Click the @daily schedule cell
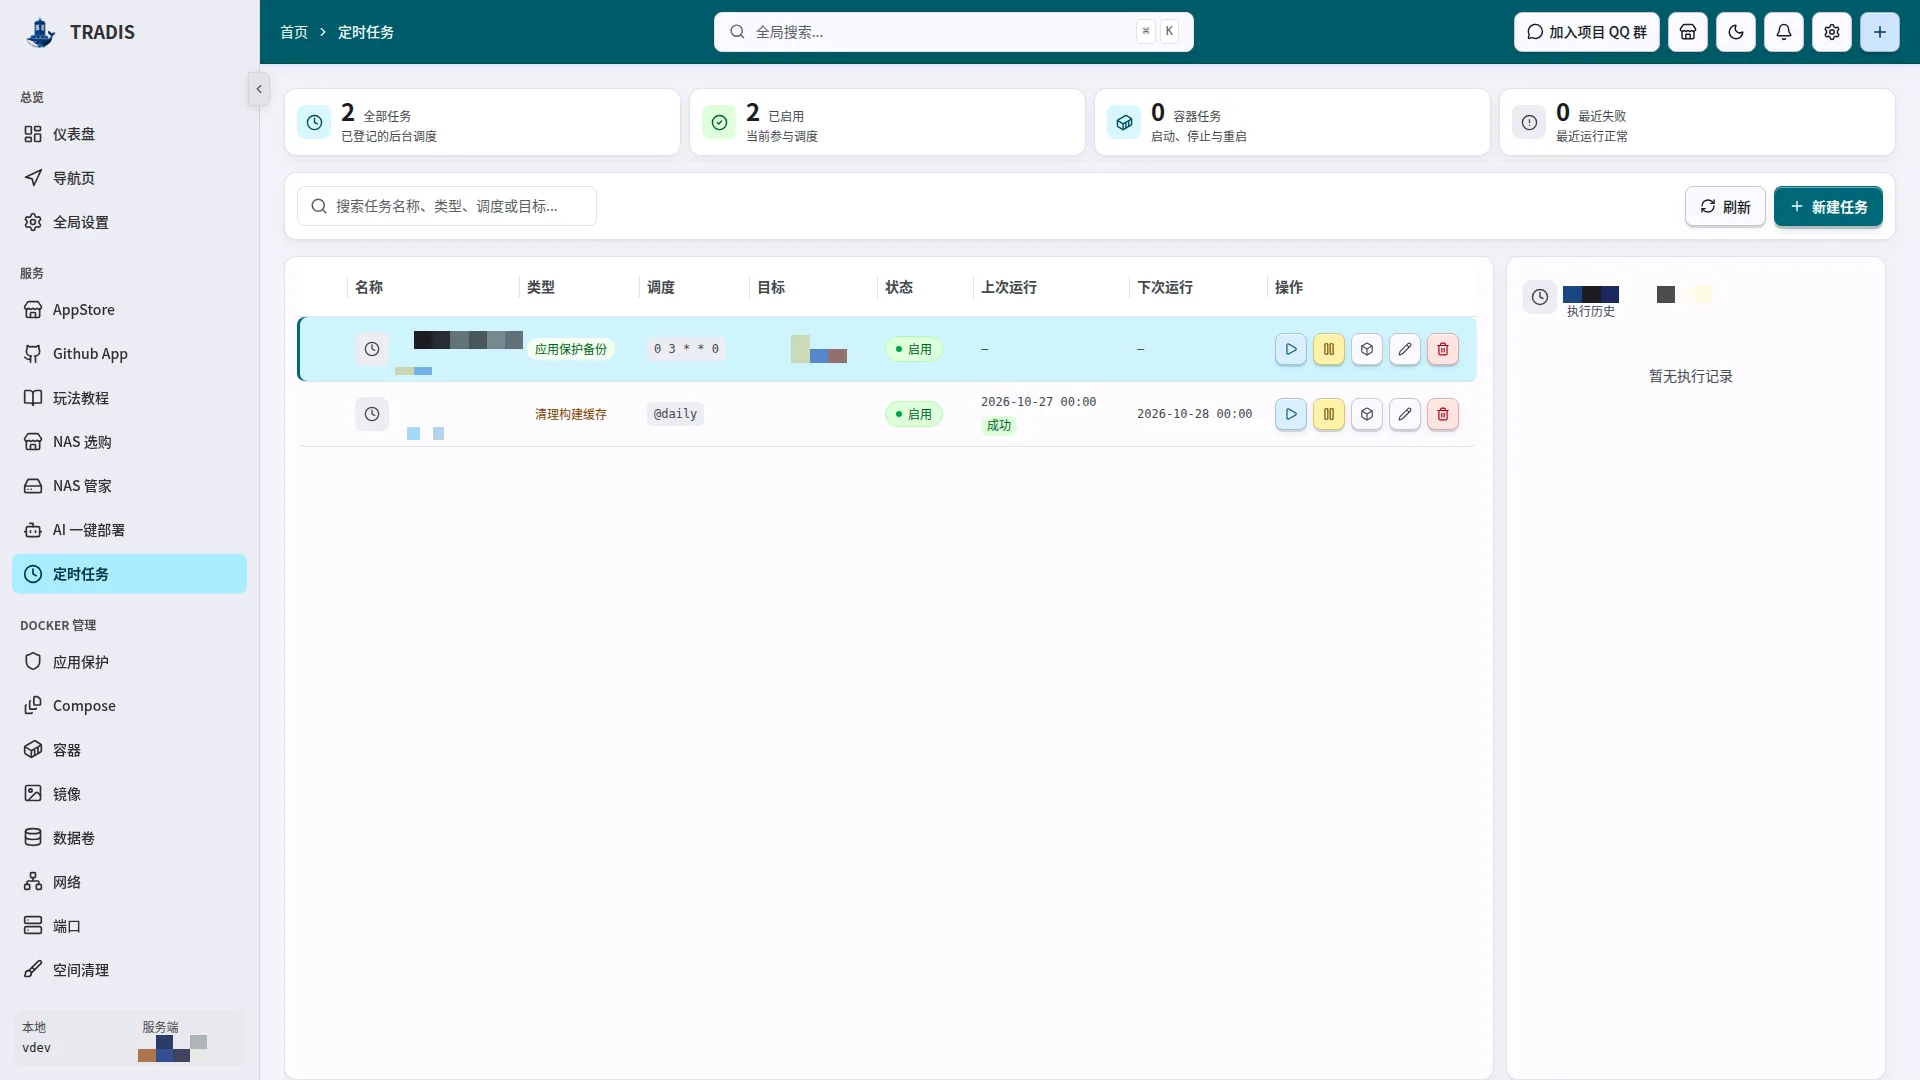The image size is (1920, 1080). click(675, 414)
